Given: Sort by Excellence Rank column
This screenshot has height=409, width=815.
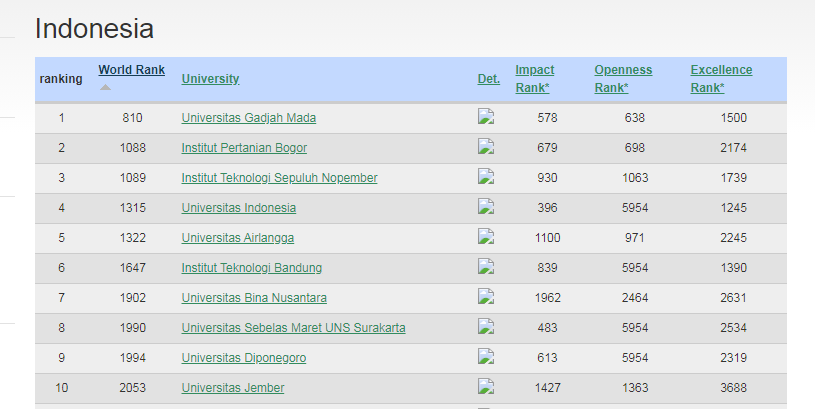Looking at the screenshot, I should pyautogui.click(x=721, y=78).
